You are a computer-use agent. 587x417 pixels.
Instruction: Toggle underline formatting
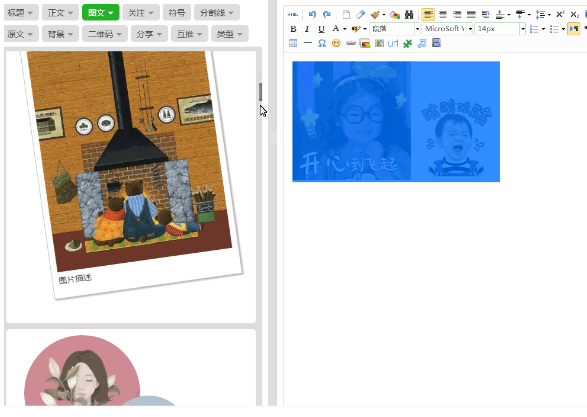(321, 29)
